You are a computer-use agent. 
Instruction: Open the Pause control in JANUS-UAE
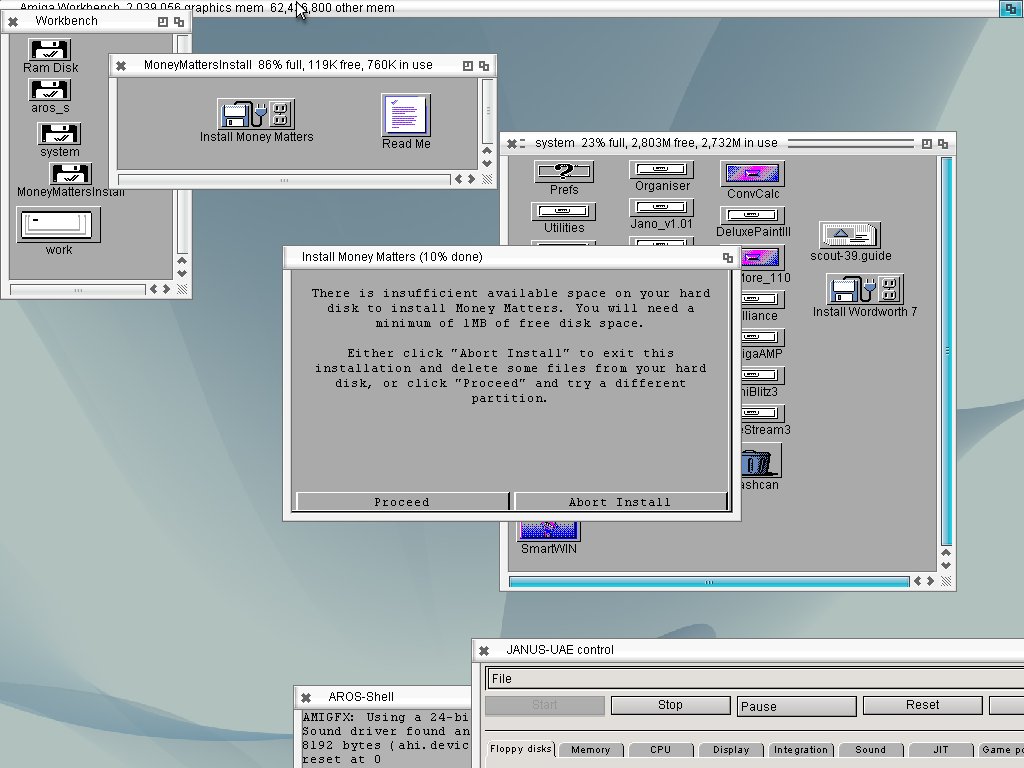point(797,706)
